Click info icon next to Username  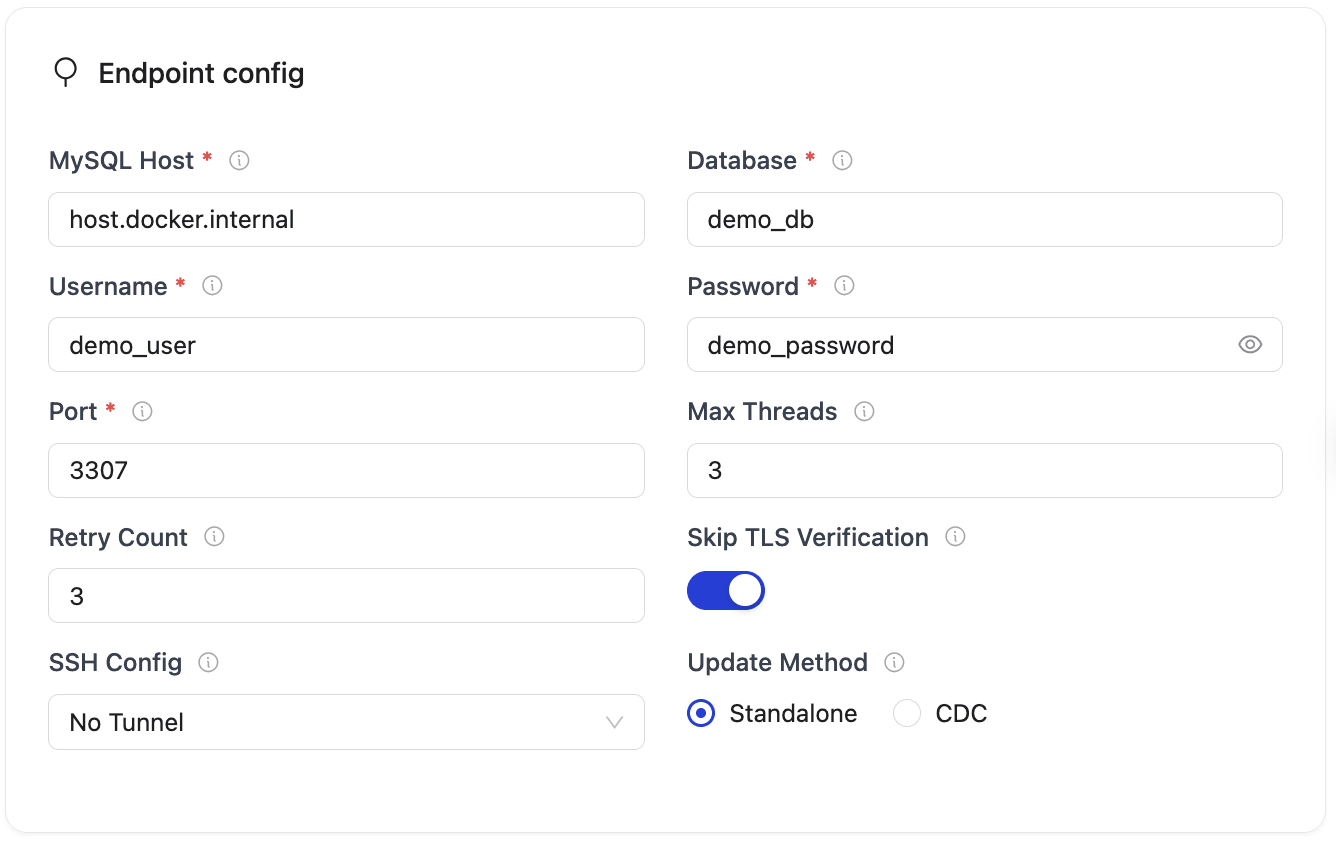(212, 286)
